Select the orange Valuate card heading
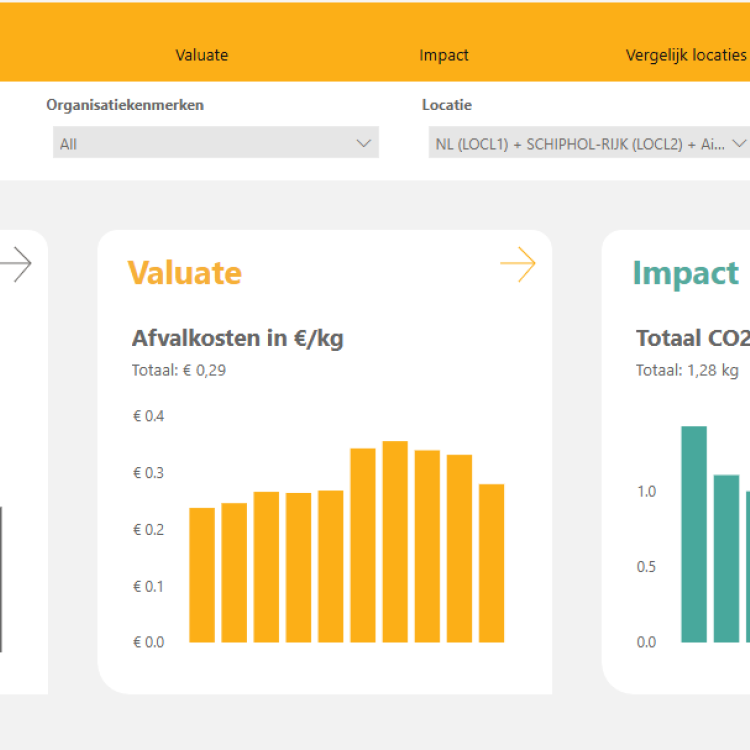This screenshot has width=750, height=750. (184, 272)
